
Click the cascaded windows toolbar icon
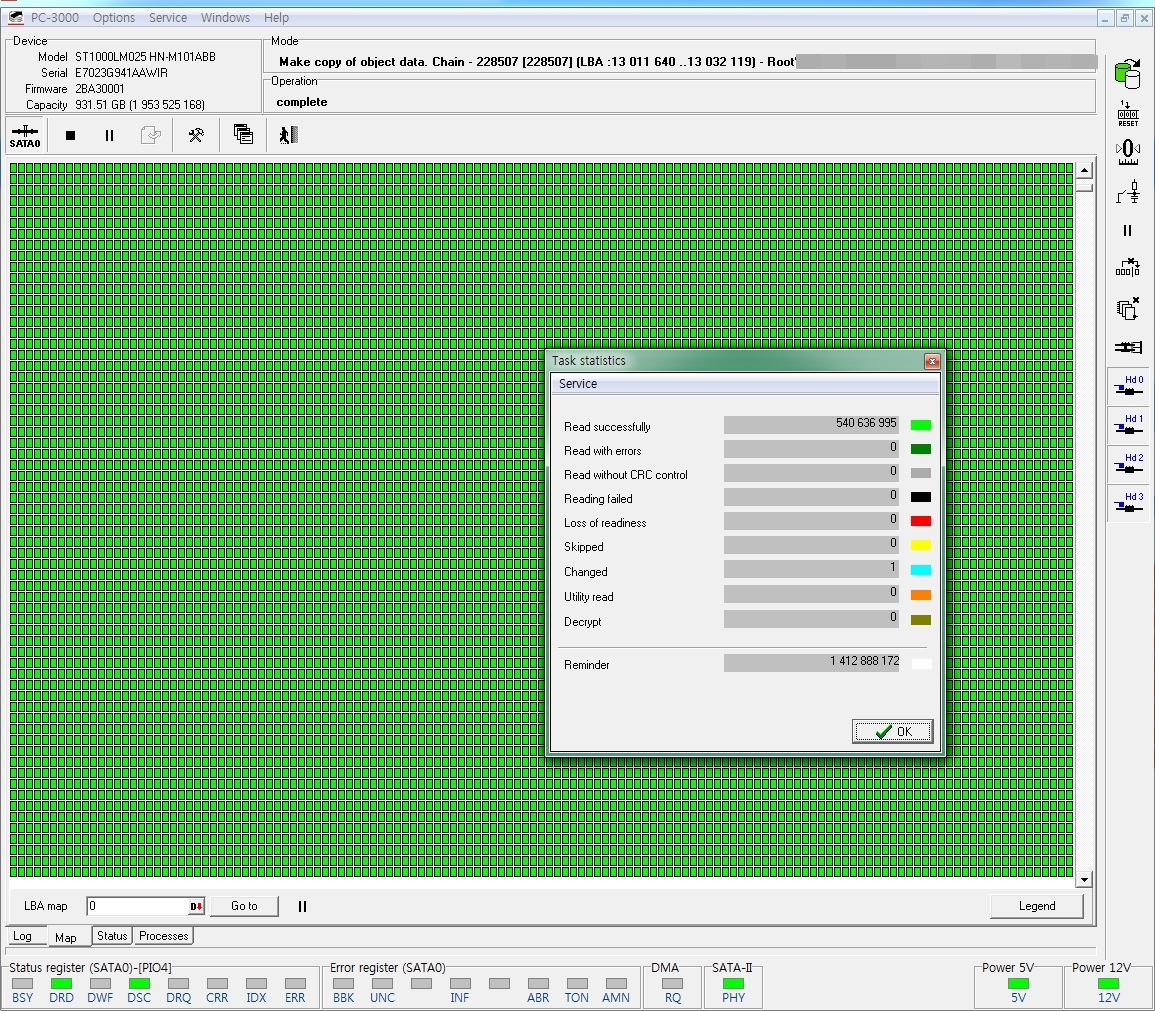pos(243,135)
